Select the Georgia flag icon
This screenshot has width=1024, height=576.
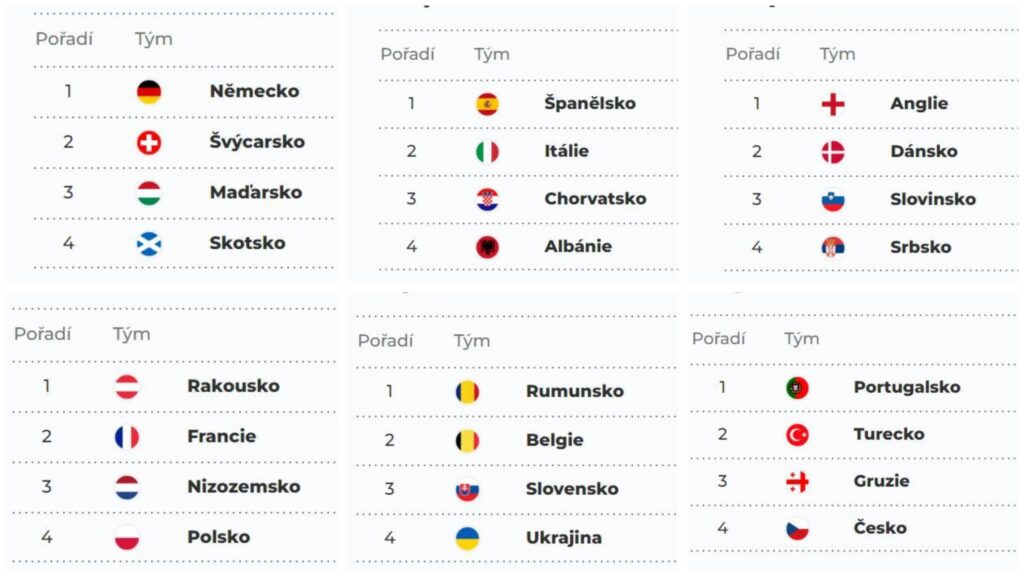[797, 482]
